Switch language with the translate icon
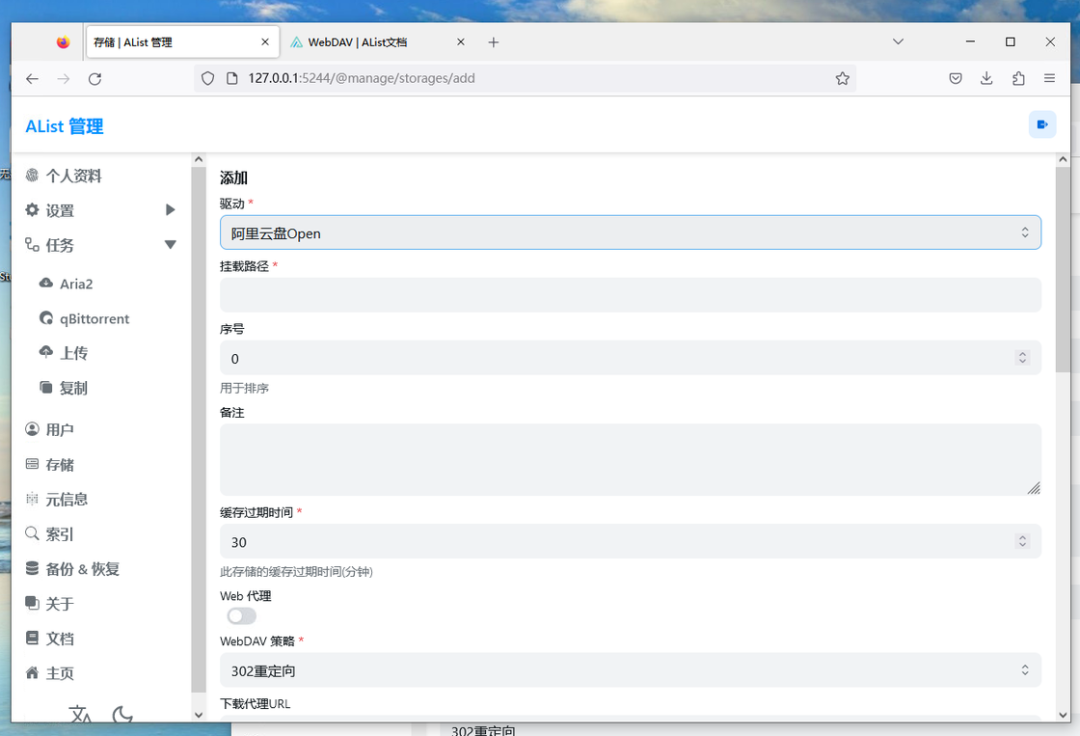Image resolution: width=1080 pixels, height=736 pixels. point(80,715)
